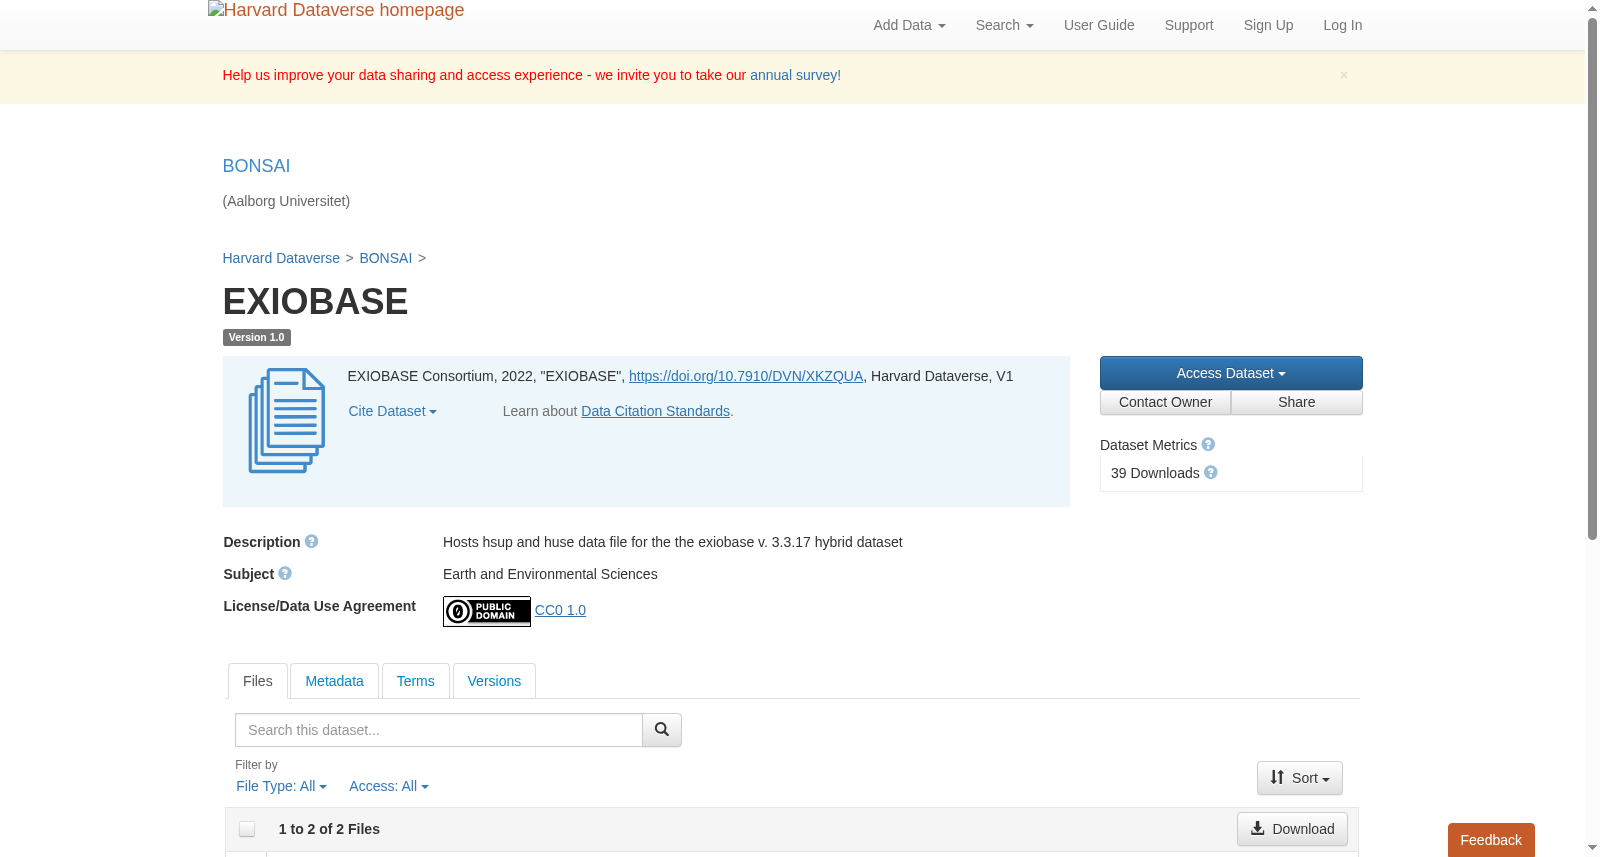Go to Sign Up
The width and height of the screenshot is (1600, 857).
point(1268,25)
